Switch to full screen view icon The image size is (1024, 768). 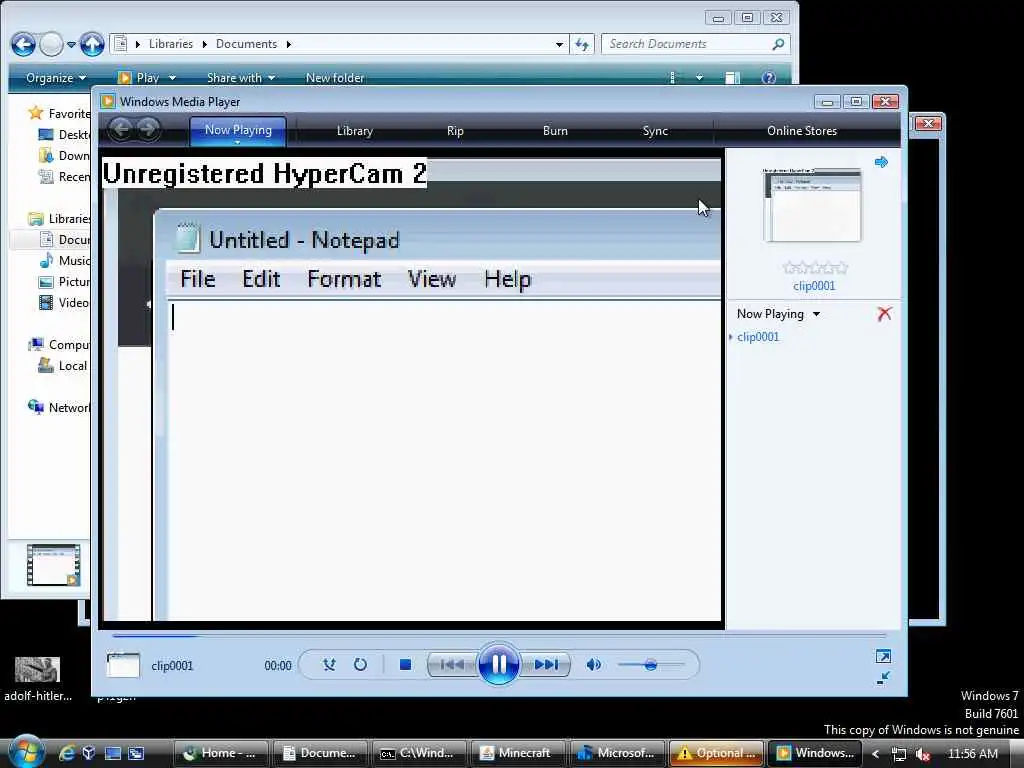tap(883, 656)
